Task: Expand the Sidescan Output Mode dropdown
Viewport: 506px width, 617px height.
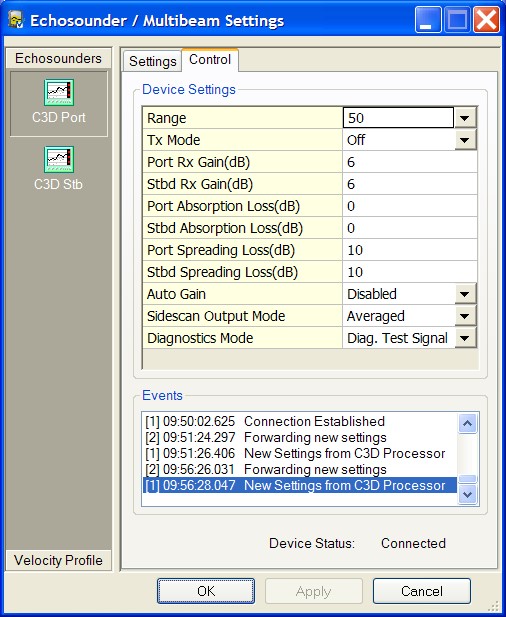Action: [465, 316]
